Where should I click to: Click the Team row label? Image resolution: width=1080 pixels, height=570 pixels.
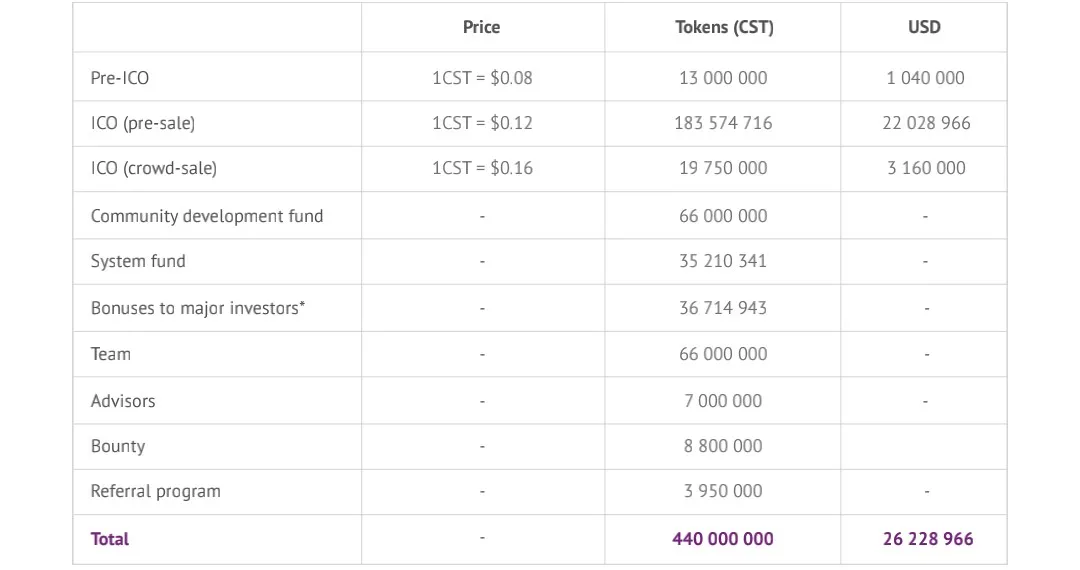click(x=110, y=354)
